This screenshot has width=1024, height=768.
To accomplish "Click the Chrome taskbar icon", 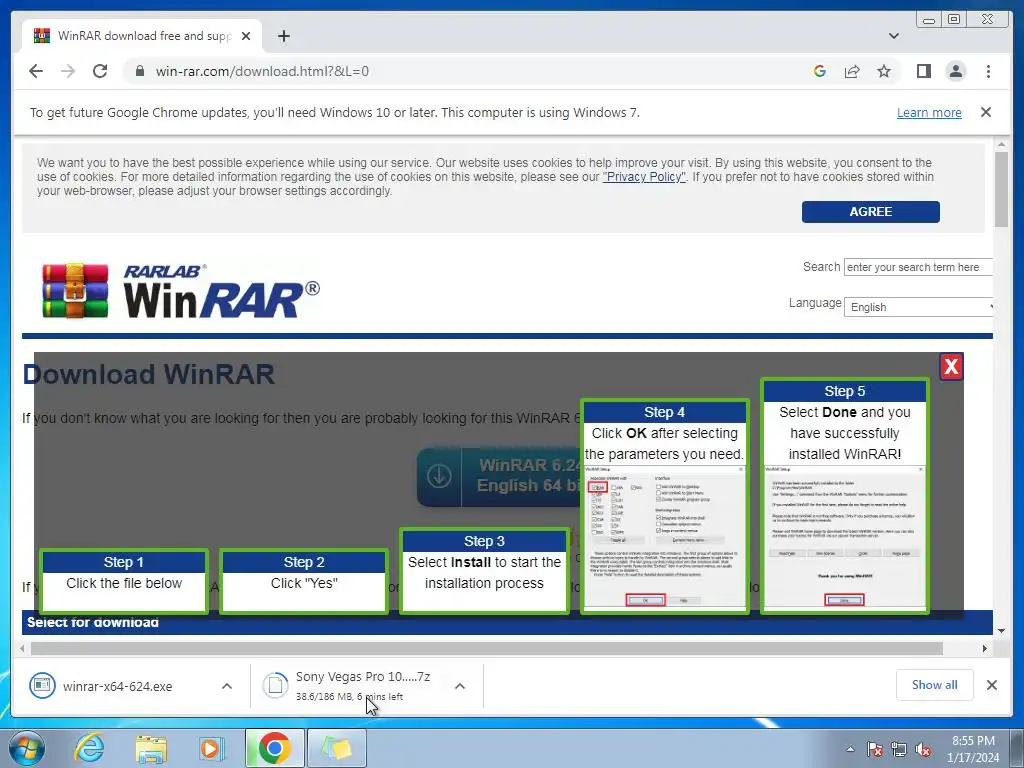I will (274, 748).
